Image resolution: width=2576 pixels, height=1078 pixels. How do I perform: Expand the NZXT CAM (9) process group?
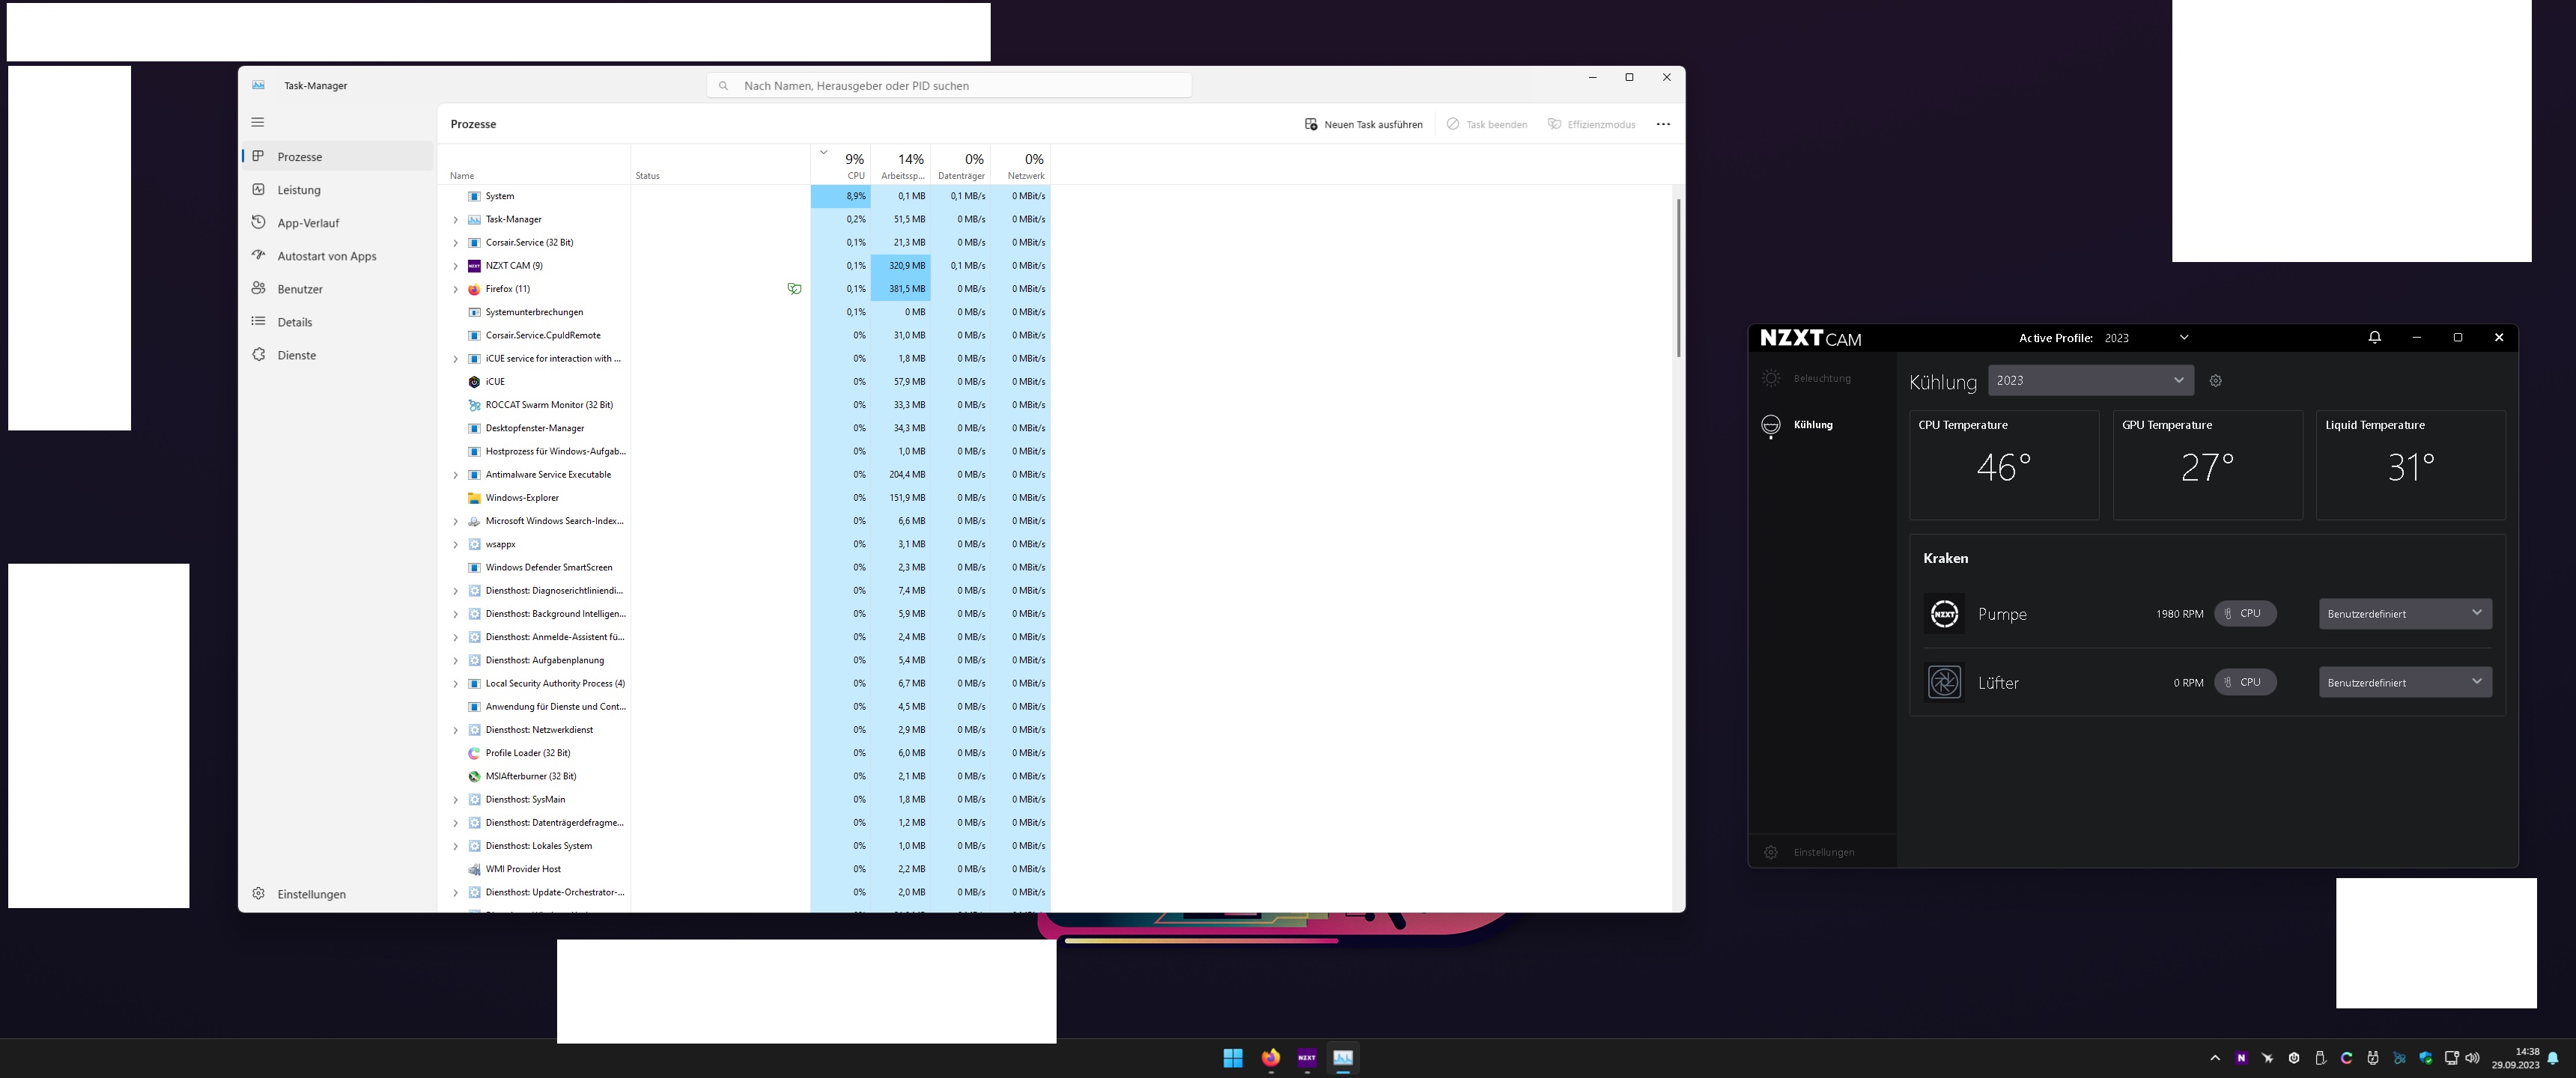(x=456, y=266)
